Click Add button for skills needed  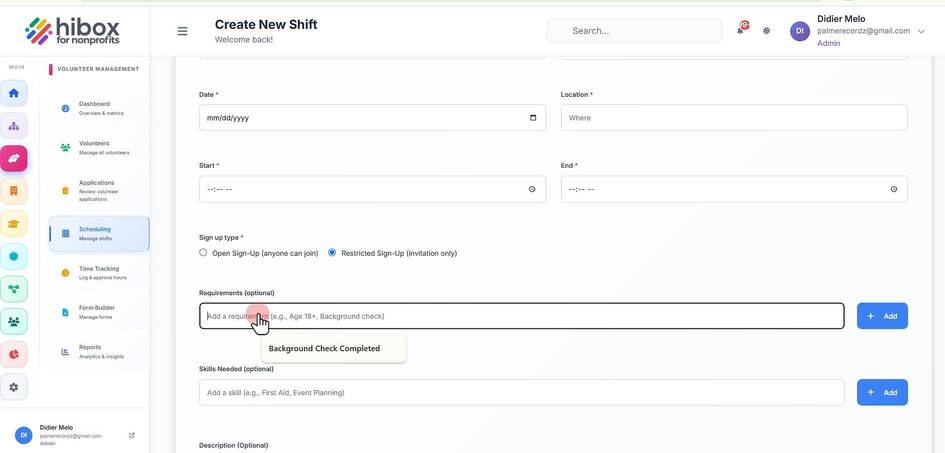tap(882, 392)
